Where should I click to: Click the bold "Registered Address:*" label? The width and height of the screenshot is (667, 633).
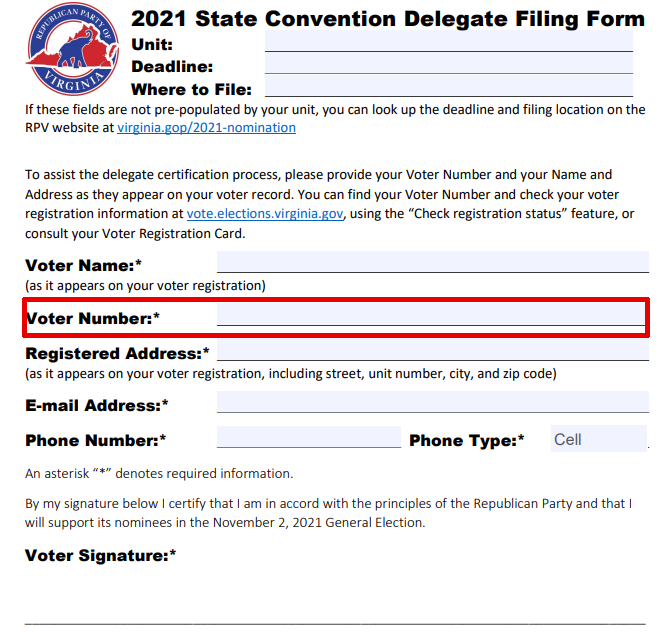tap(117, 354)
